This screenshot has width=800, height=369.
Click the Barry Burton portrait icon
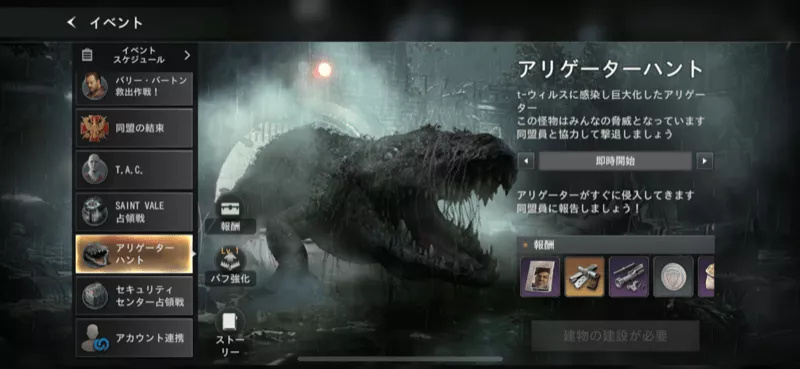(95, 86)
